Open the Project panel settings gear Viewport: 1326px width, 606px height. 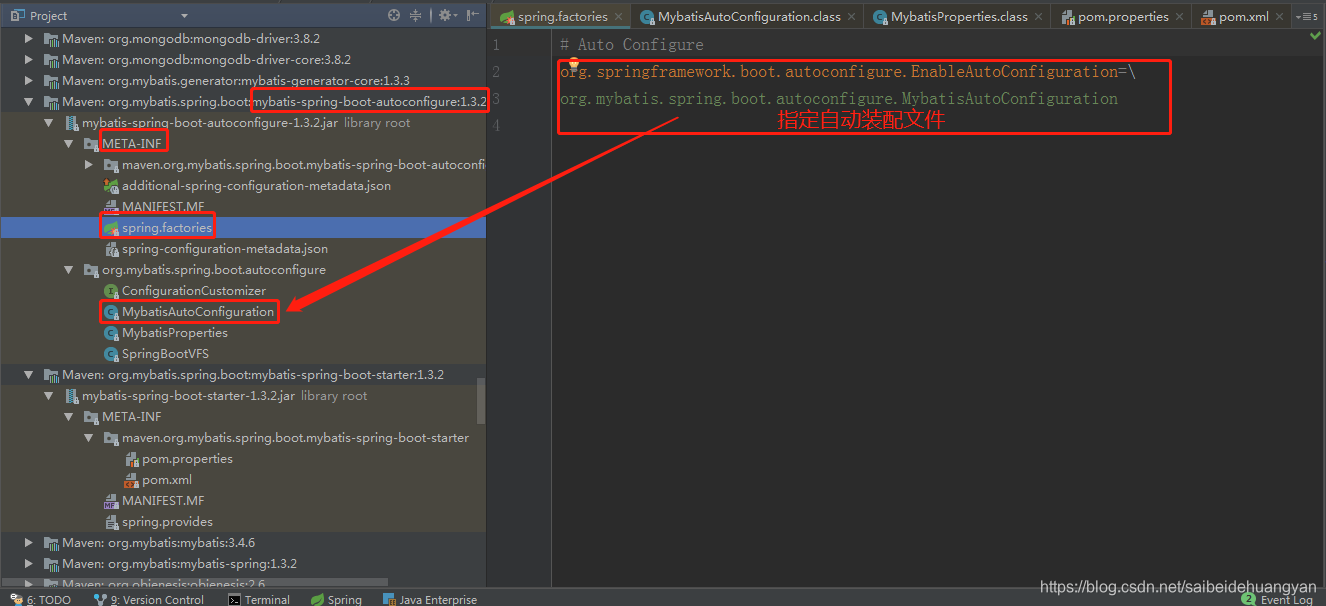pos(445,15)
